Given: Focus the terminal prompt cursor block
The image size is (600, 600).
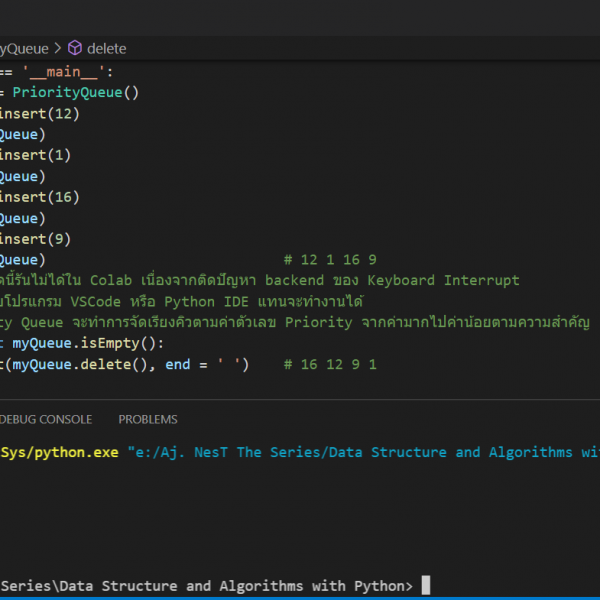Looking at the screenshot, I should click(x=425, y=585).
